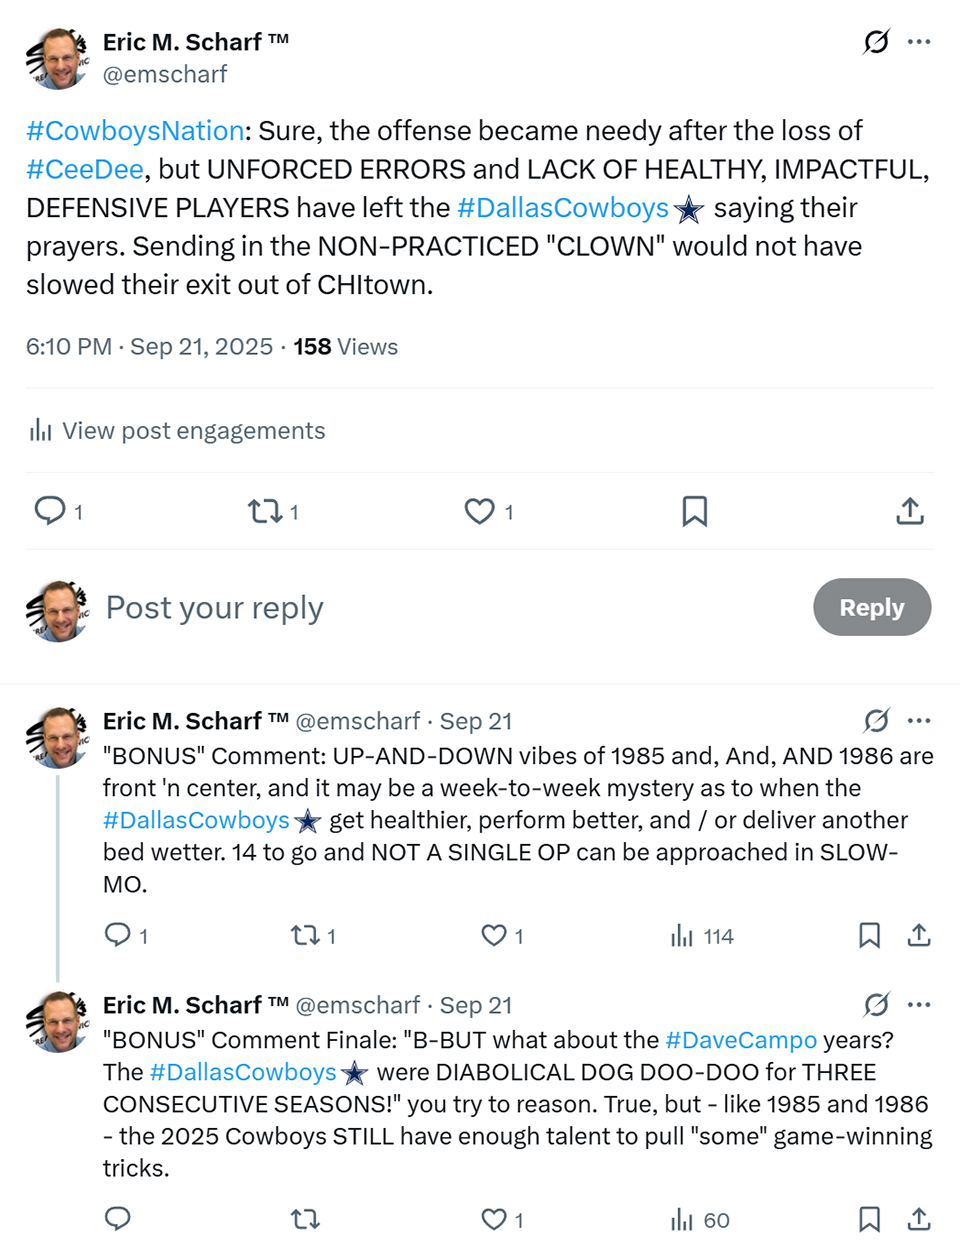Viewport: 960px width, 1259px height.
Task: Open the #CeeDee hashtag link
Action: 85,169
